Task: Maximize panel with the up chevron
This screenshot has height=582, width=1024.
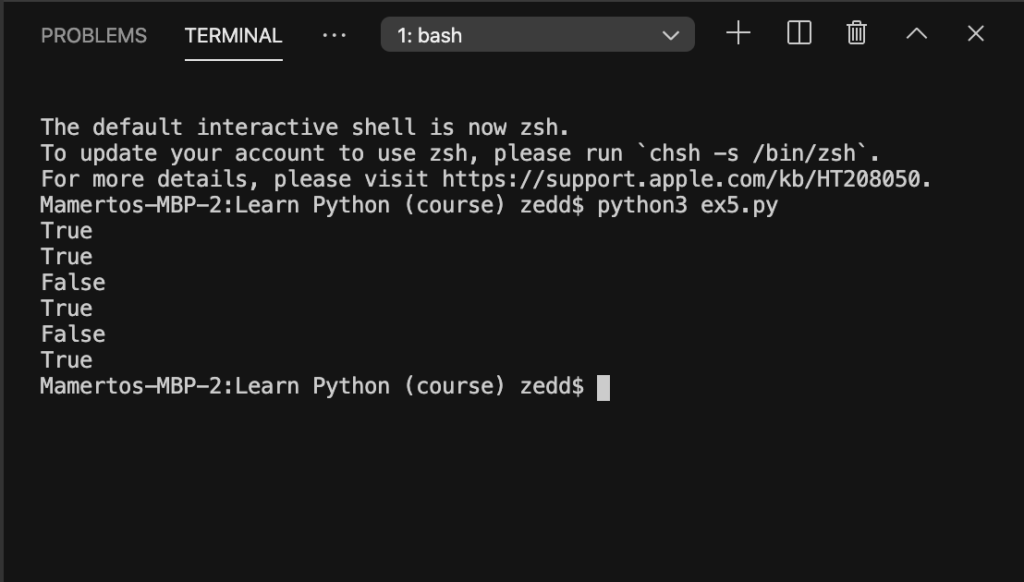Action: [916, 33]
